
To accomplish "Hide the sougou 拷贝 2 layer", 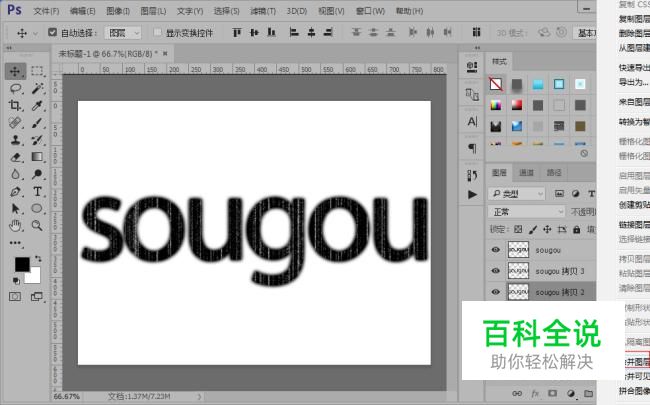I will click(x=495, y=292).
